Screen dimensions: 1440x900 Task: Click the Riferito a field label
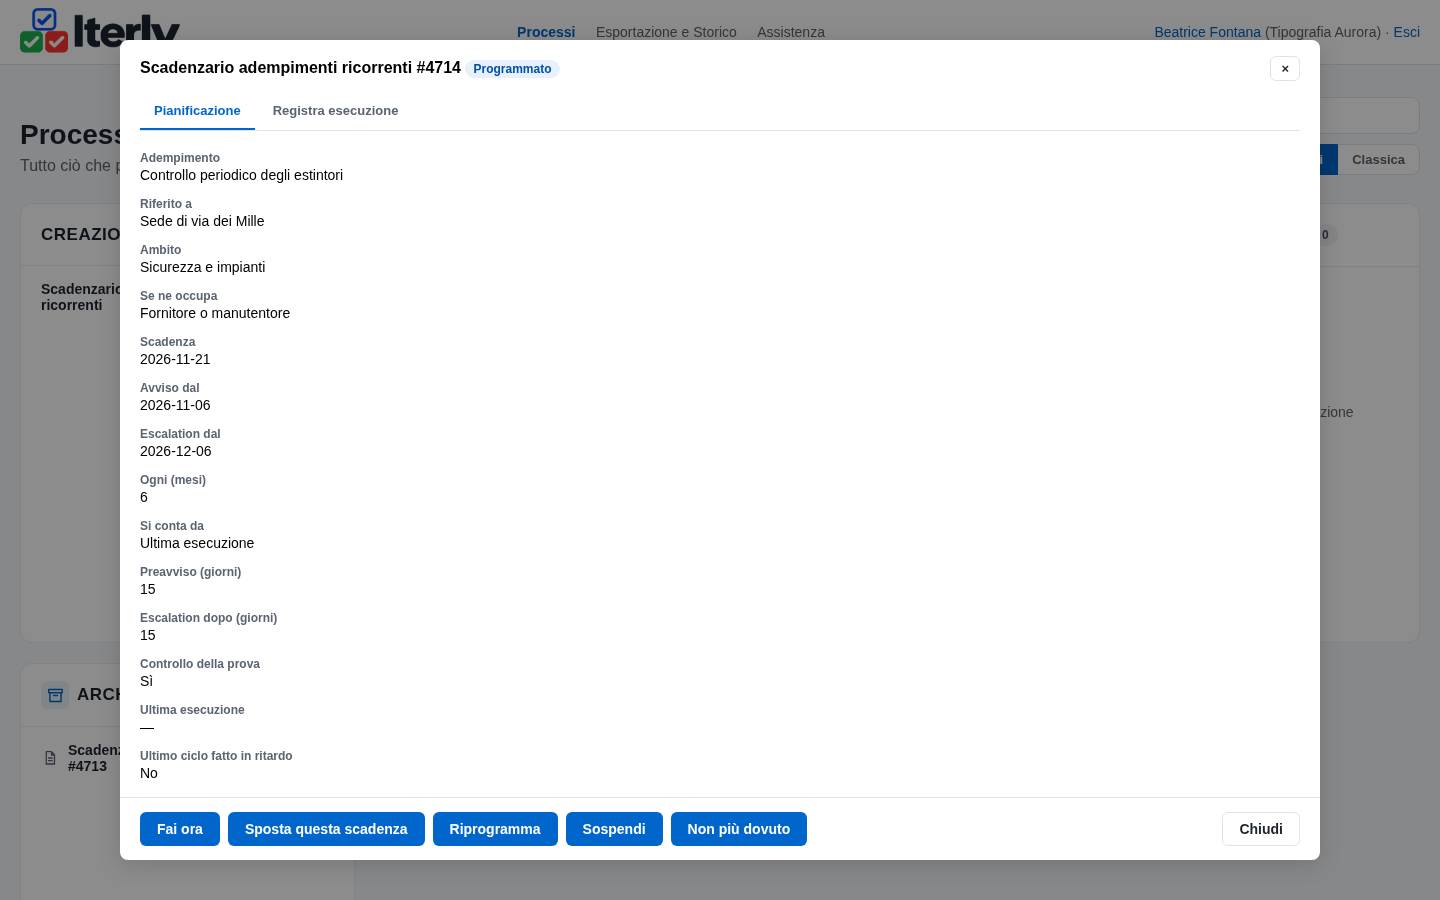click(x=166, y=204)
